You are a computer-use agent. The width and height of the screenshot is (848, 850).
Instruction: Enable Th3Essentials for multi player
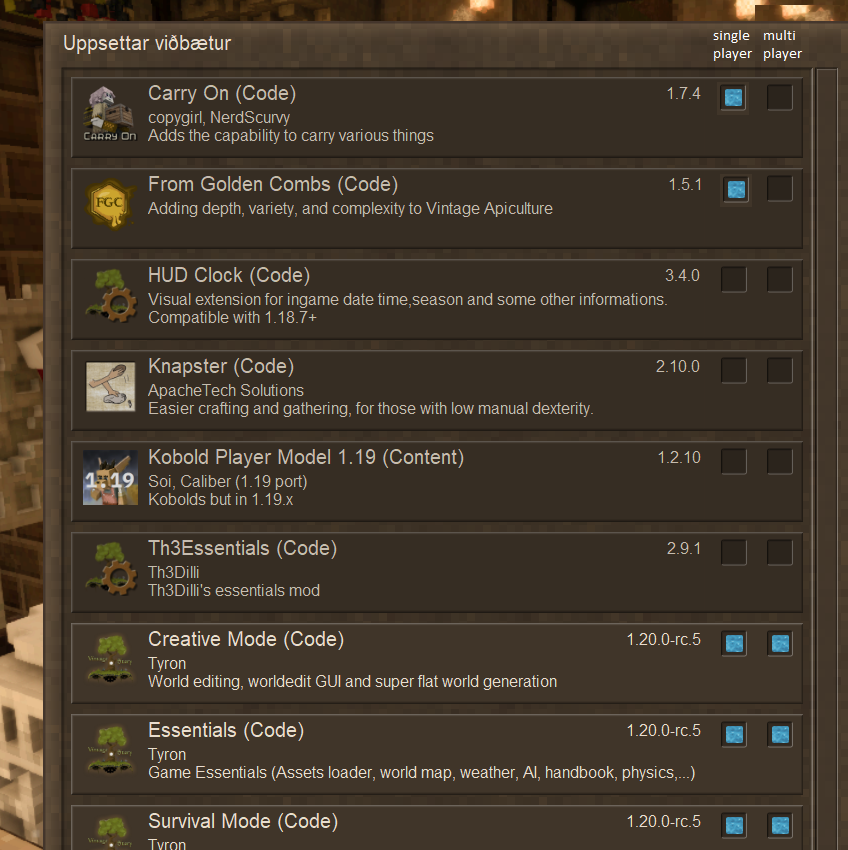[780, 553]
